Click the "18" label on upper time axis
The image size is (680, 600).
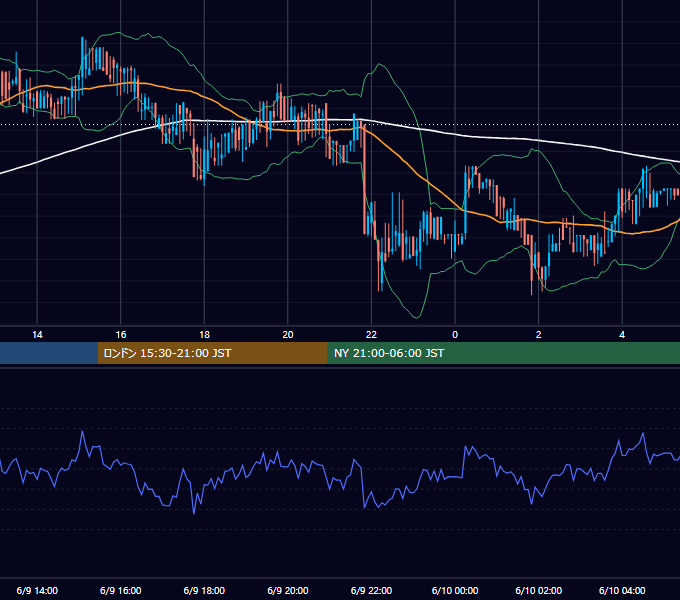tap(204, 335)
